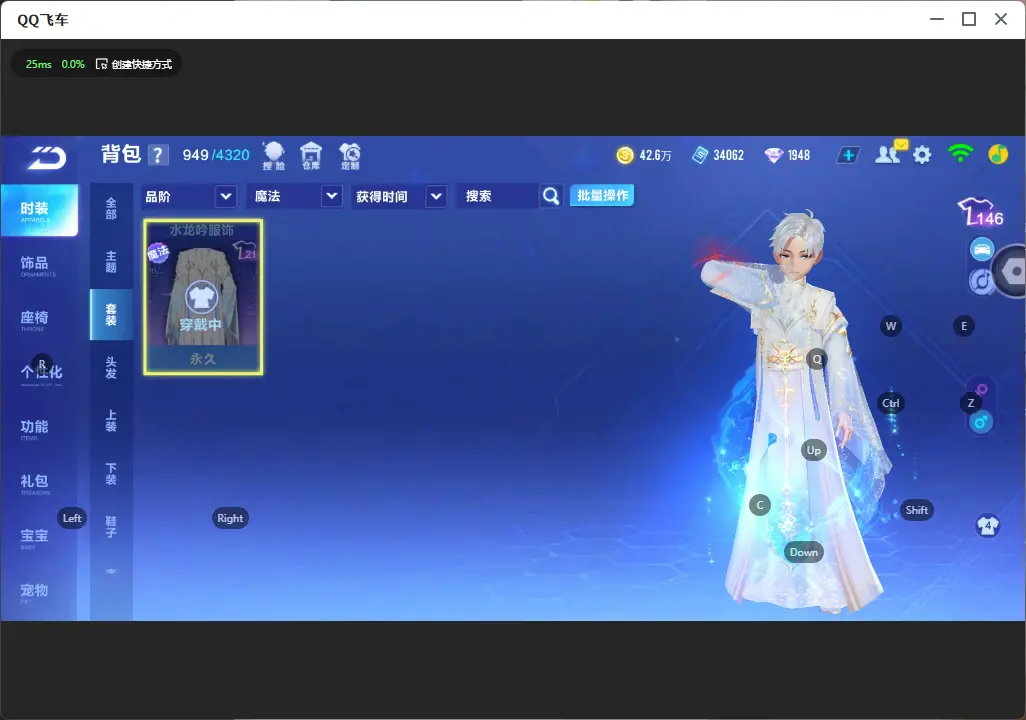The width and height of the screenshot is (1026, 720).
Task: Select the 全部 all subcategory
Action: click(111, 209)
